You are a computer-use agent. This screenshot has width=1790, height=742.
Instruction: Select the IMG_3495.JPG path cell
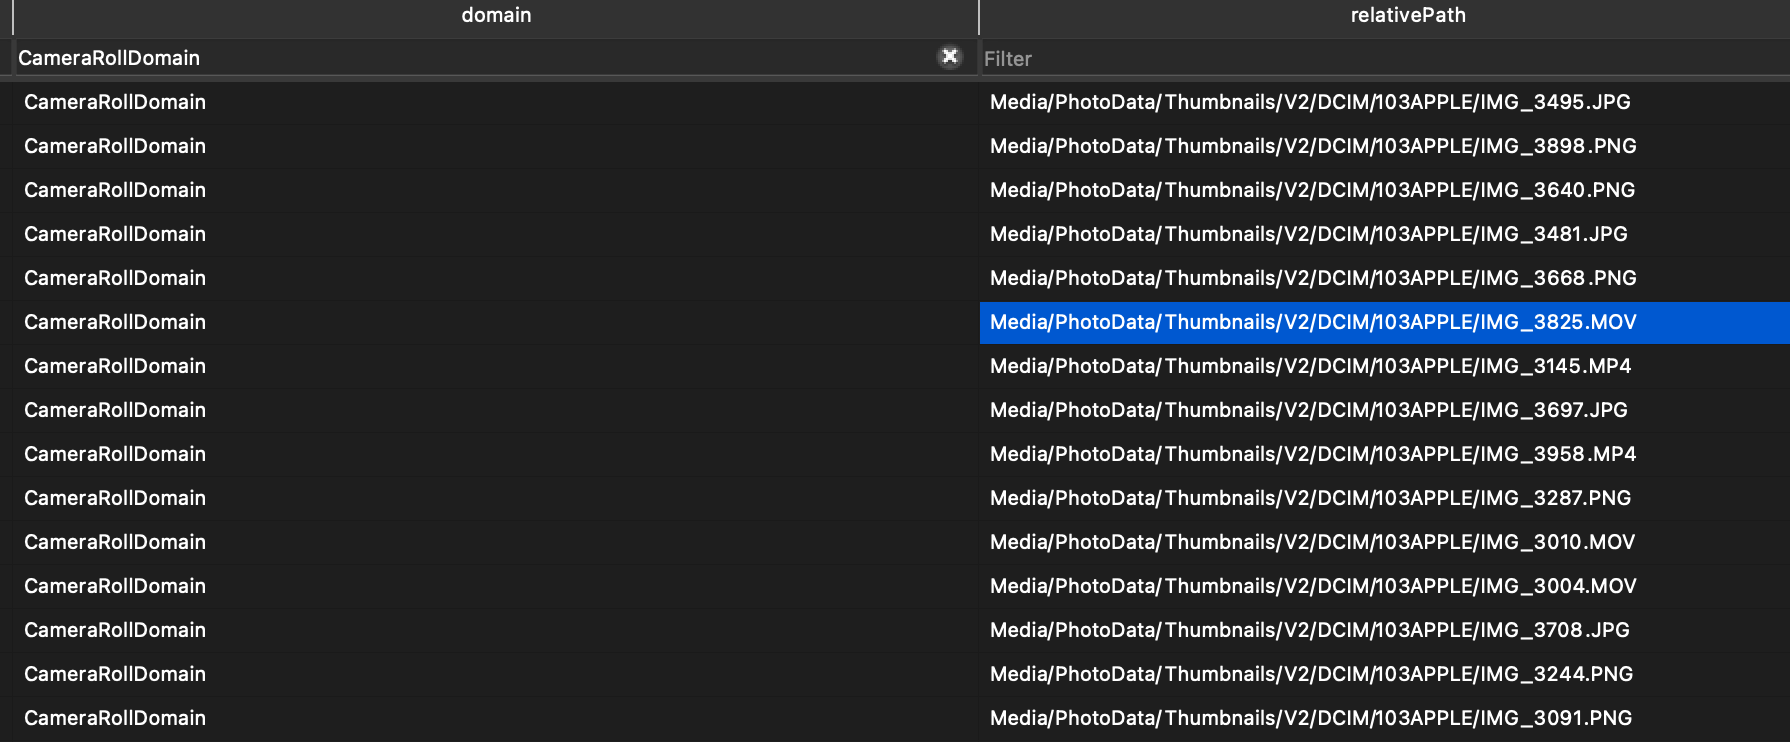click(x=1310, y=102)
